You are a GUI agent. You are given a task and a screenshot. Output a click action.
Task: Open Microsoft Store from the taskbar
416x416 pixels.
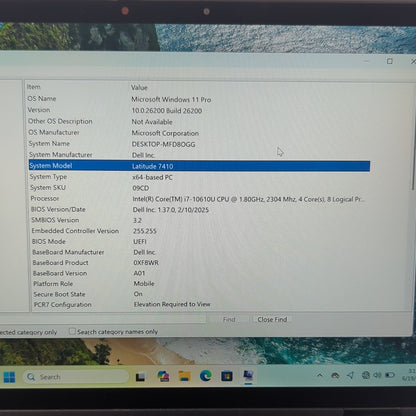coord(227,376)
